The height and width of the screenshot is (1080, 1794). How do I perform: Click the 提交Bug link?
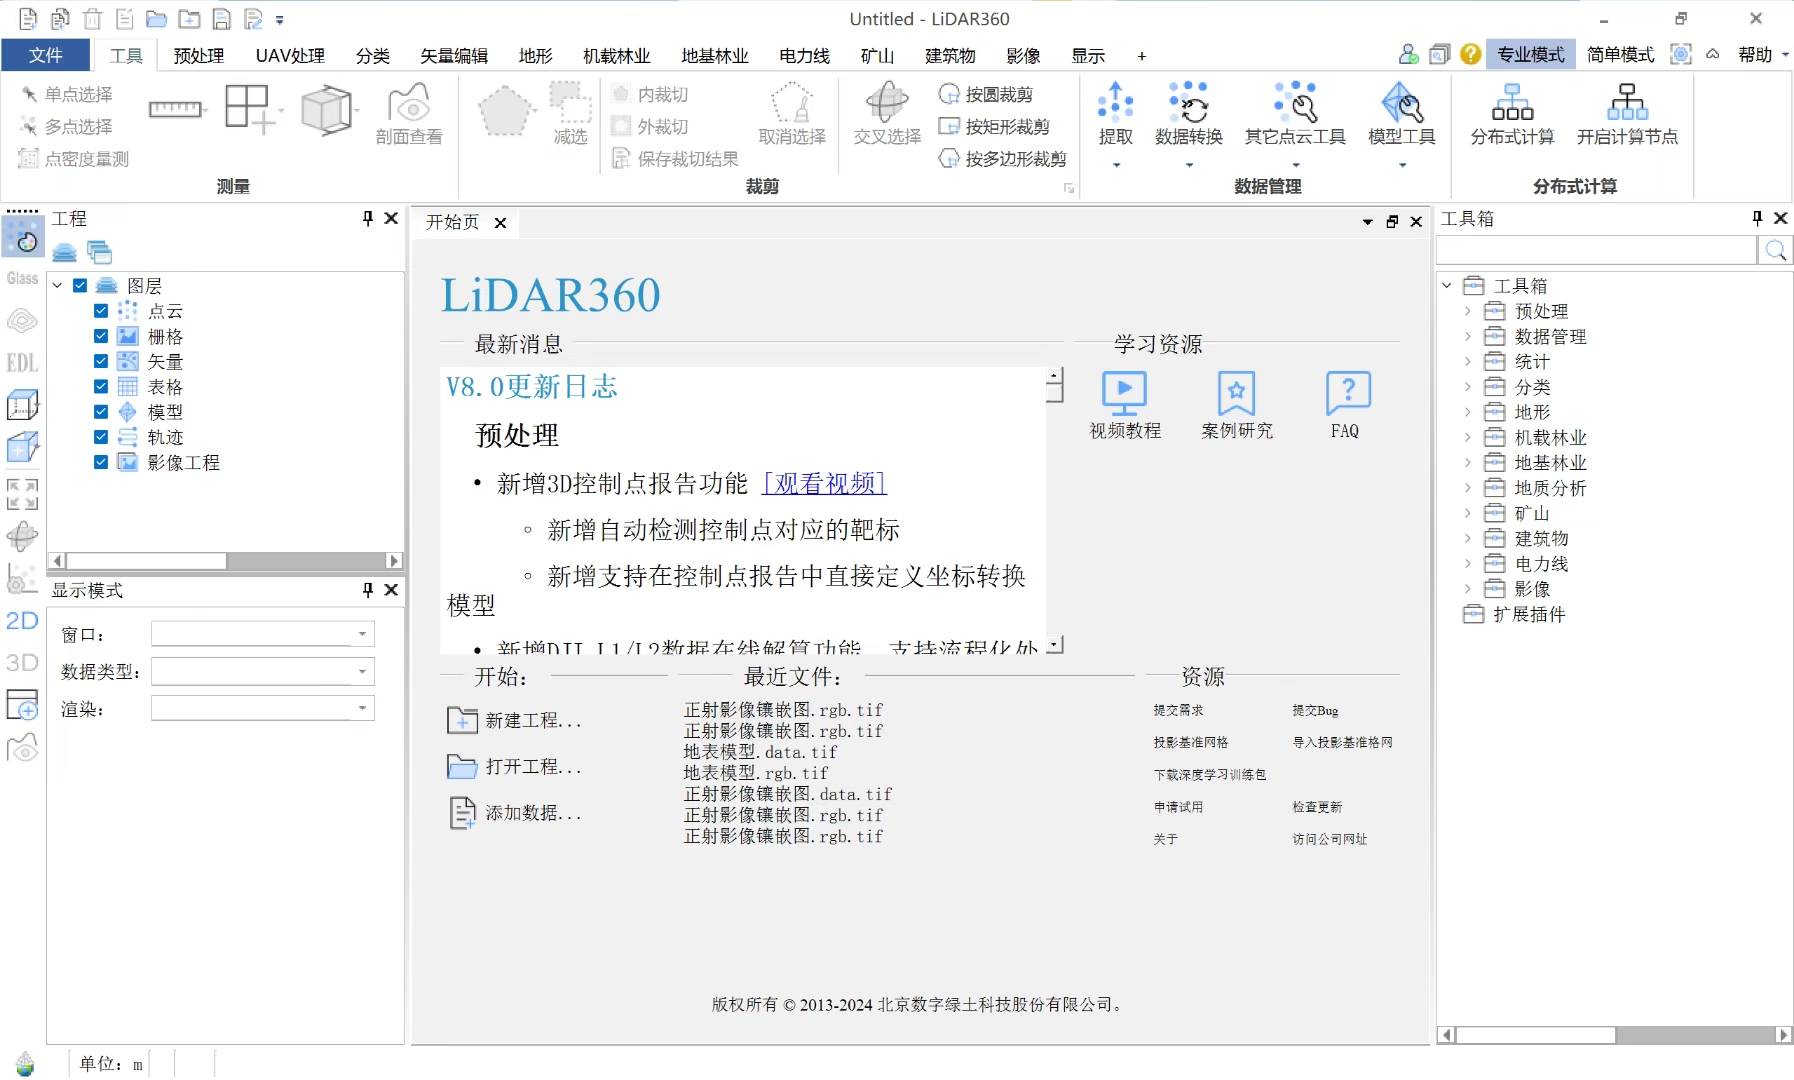[1315, 710]
